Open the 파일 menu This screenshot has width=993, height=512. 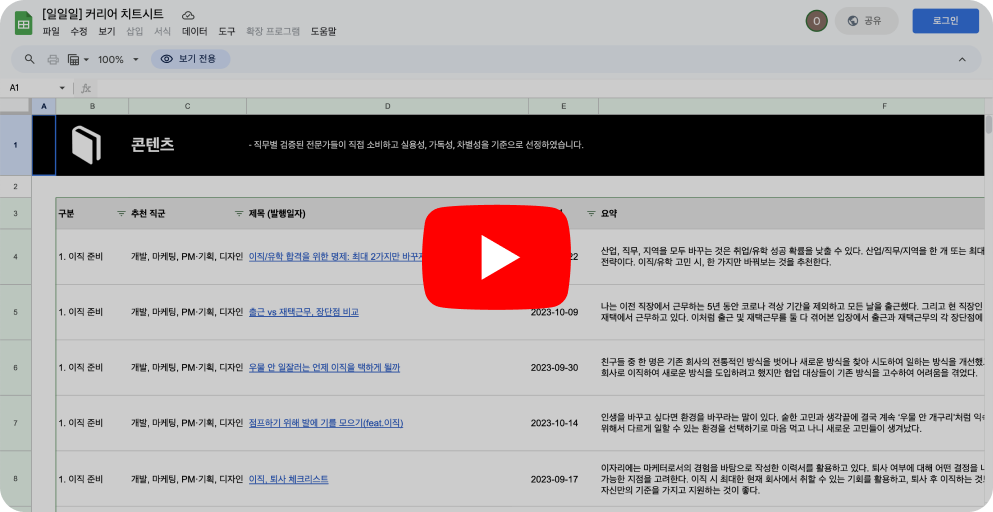pos(51,31)
